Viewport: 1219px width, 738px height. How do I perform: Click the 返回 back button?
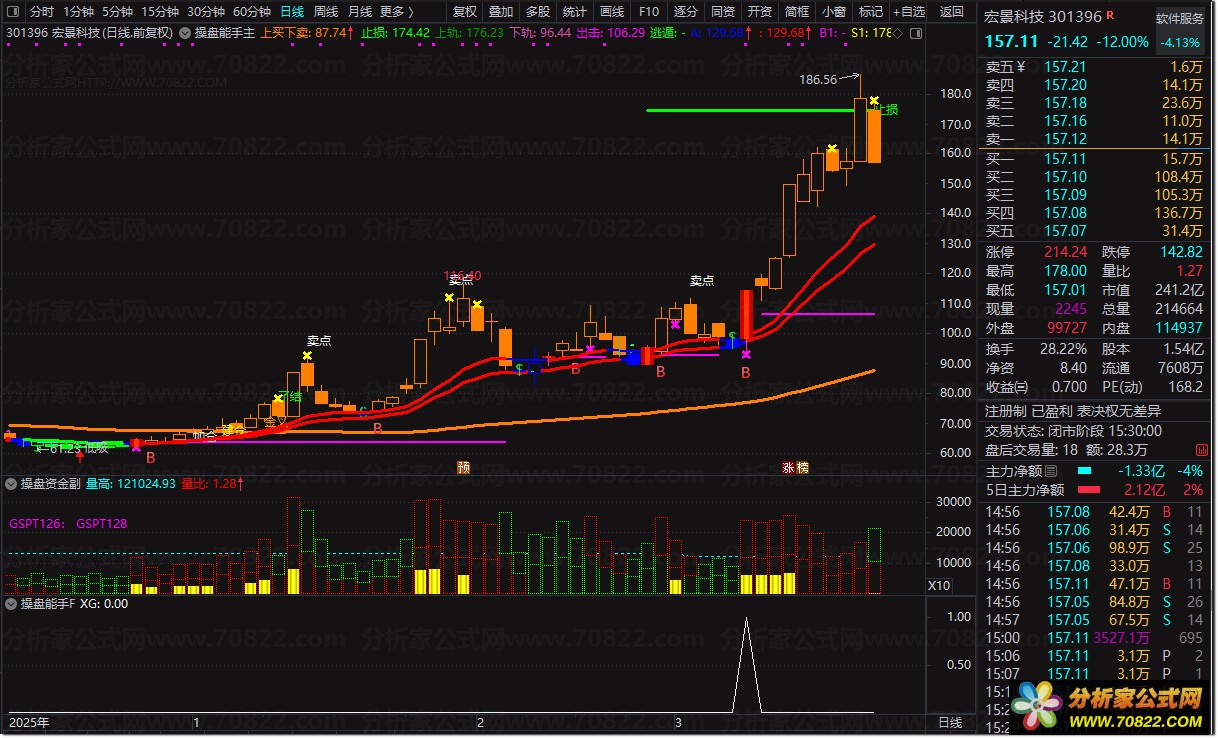click(953, 12)
